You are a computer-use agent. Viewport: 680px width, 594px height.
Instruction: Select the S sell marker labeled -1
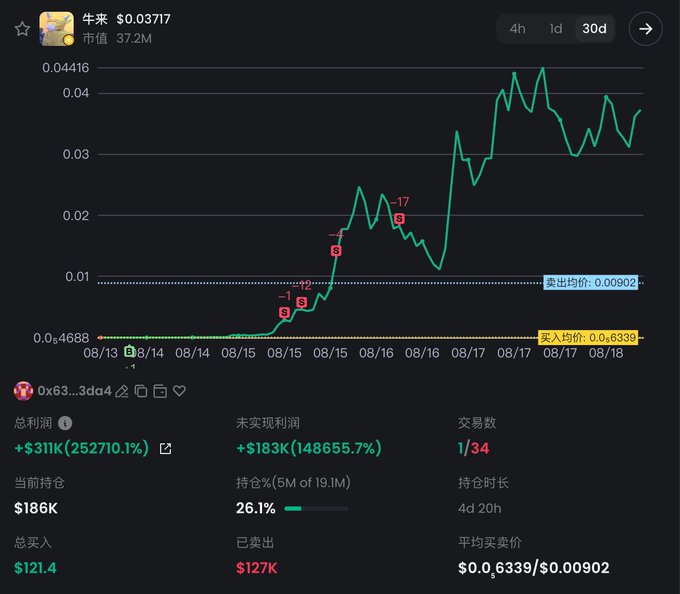tap(284, 312)
